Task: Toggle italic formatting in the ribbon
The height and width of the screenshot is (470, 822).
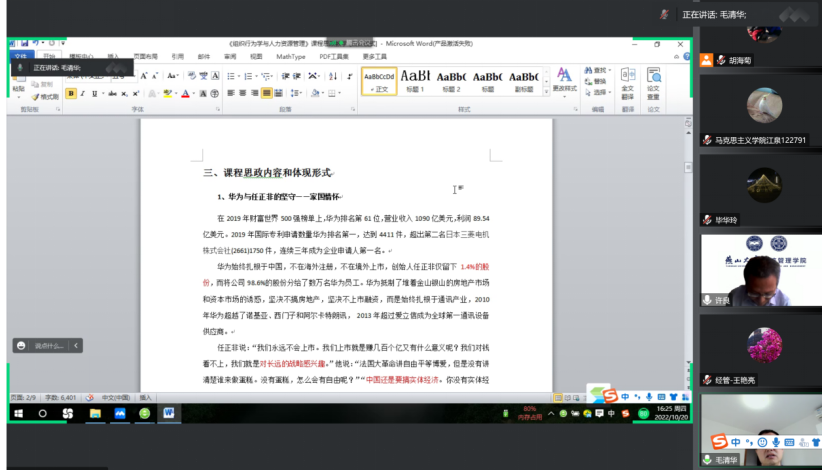Action: click(84, 94)
